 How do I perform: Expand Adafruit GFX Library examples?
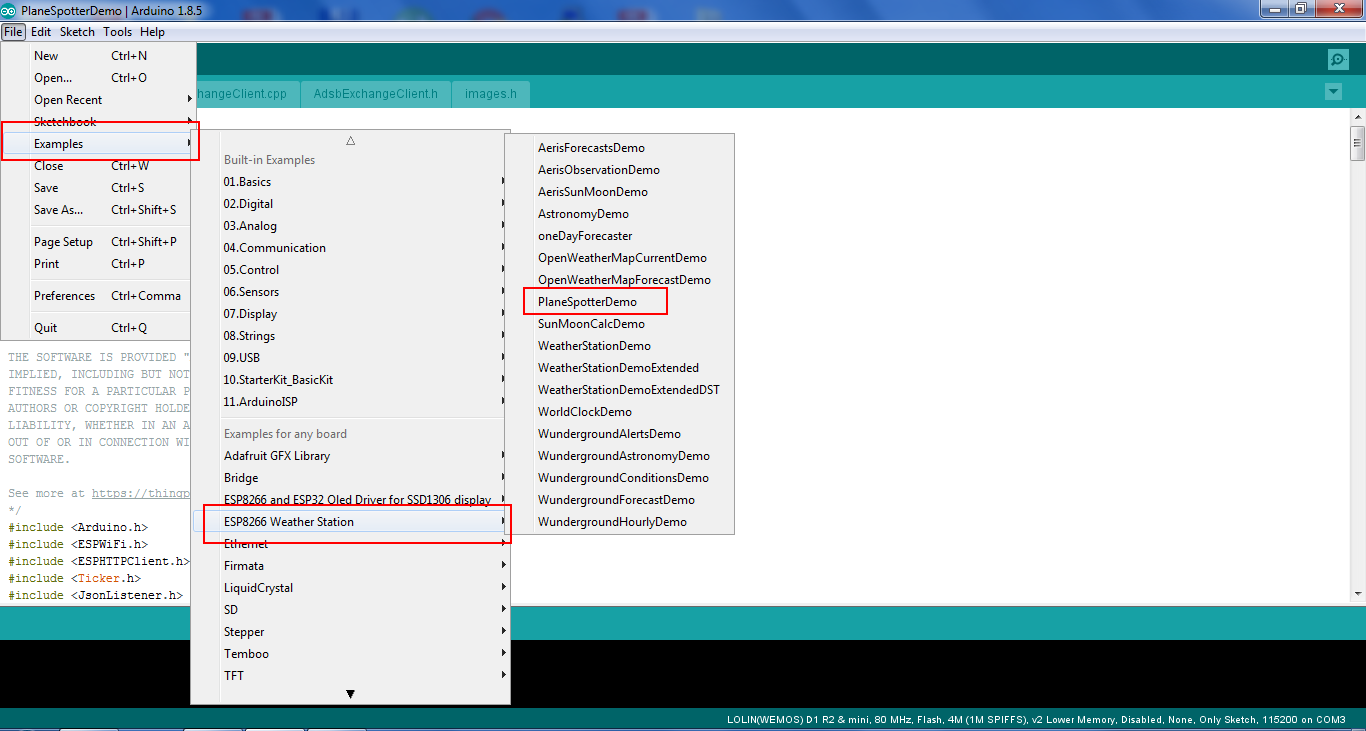(351, 456)
